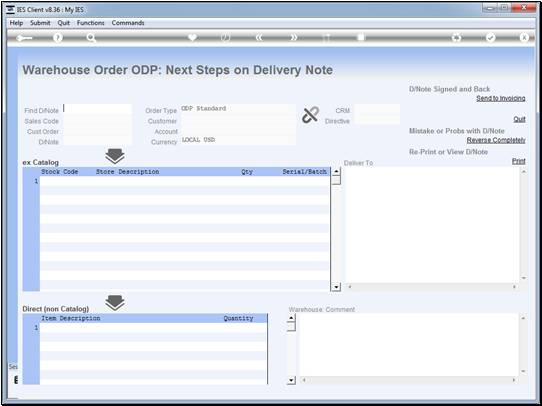Open the Commands menu
Screen dimensions: 542x406
point(128,23)
